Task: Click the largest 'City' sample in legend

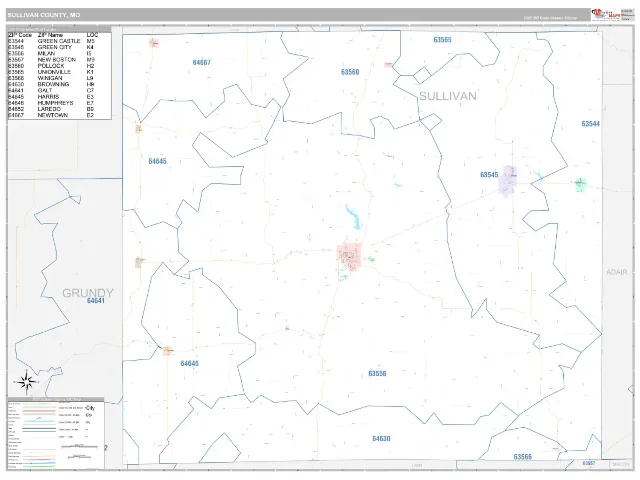Action: (90, 408)
